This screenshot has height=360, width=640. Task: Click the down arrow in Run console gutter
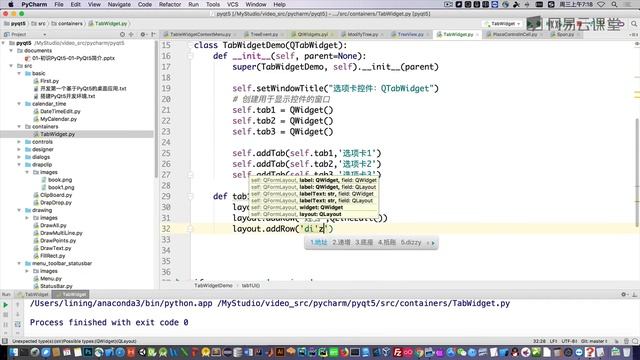click(x=18, y=315)
